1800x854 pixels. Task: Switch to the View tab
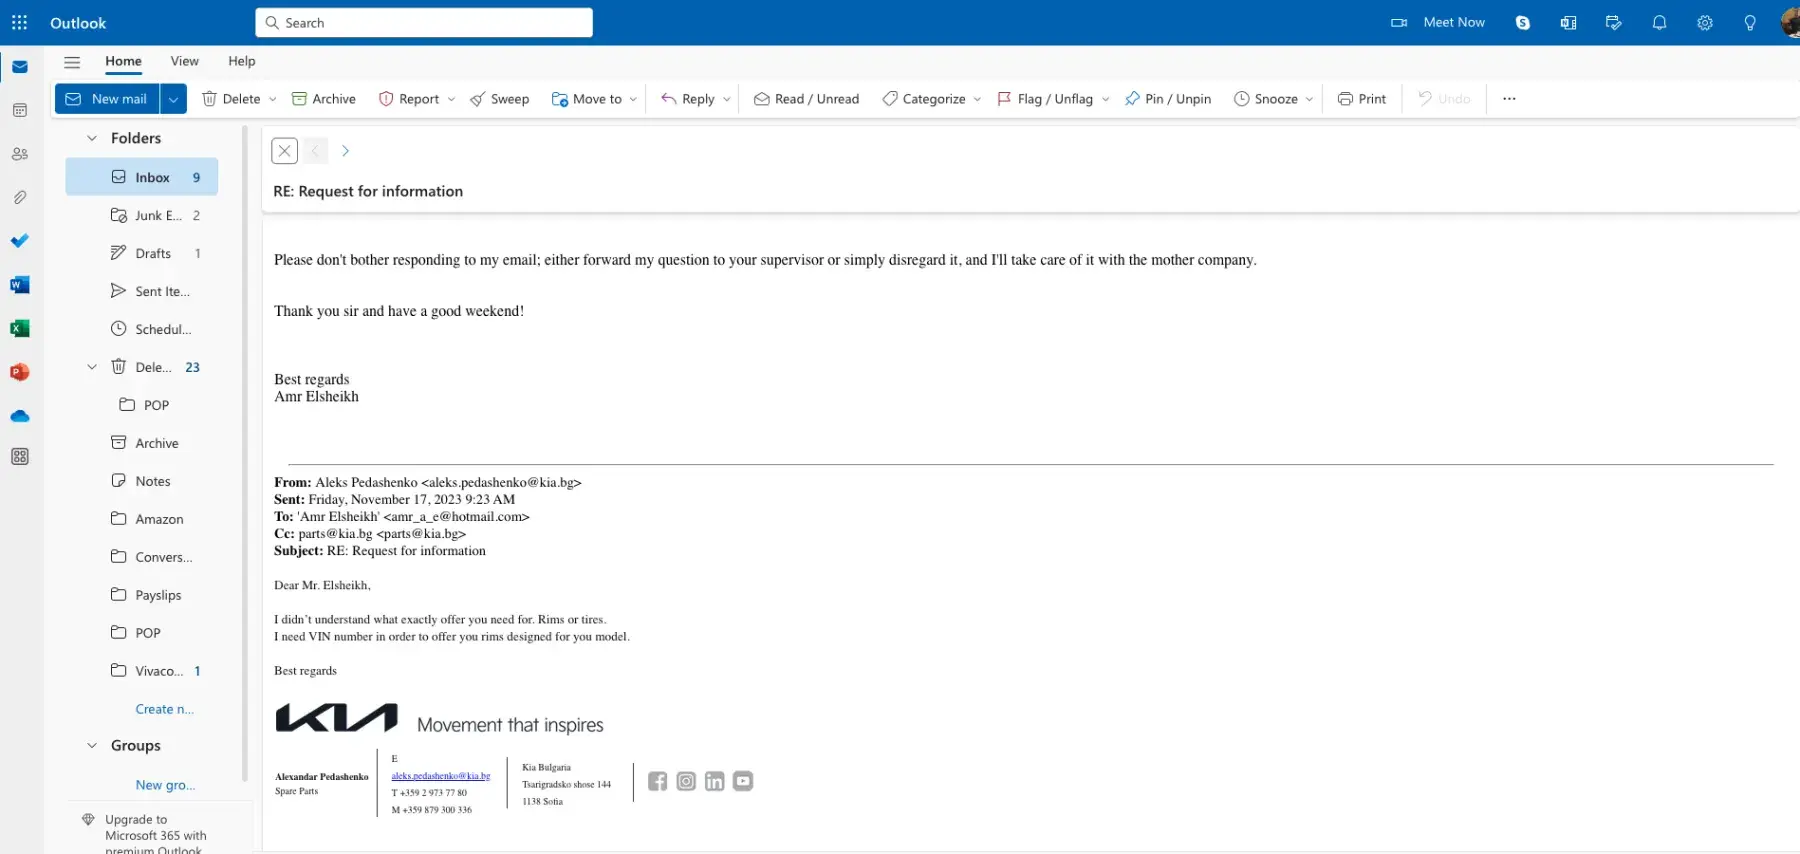click(x=184, y=61)
